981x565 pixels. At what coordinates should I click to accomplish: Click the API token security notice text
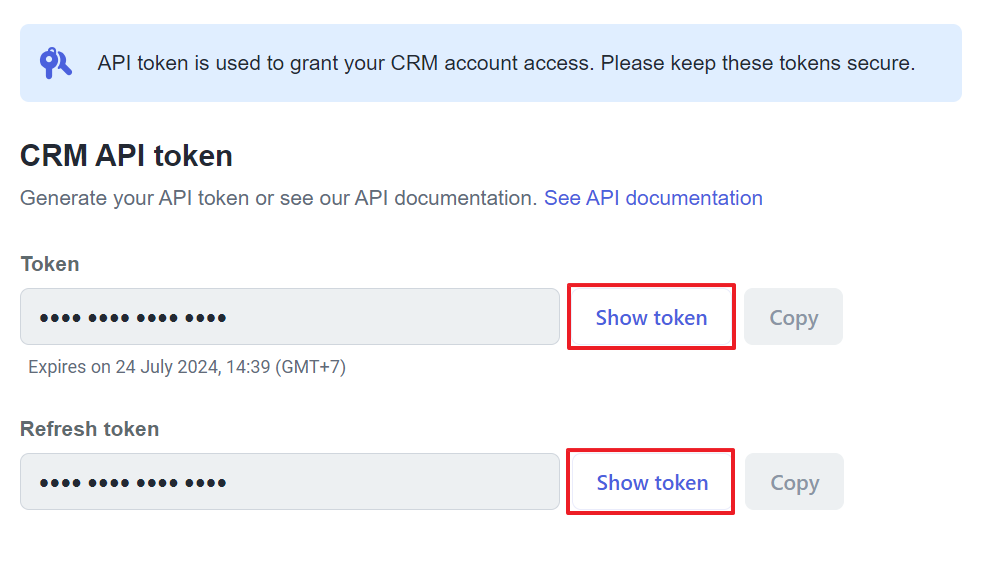(x=506, y=63)
